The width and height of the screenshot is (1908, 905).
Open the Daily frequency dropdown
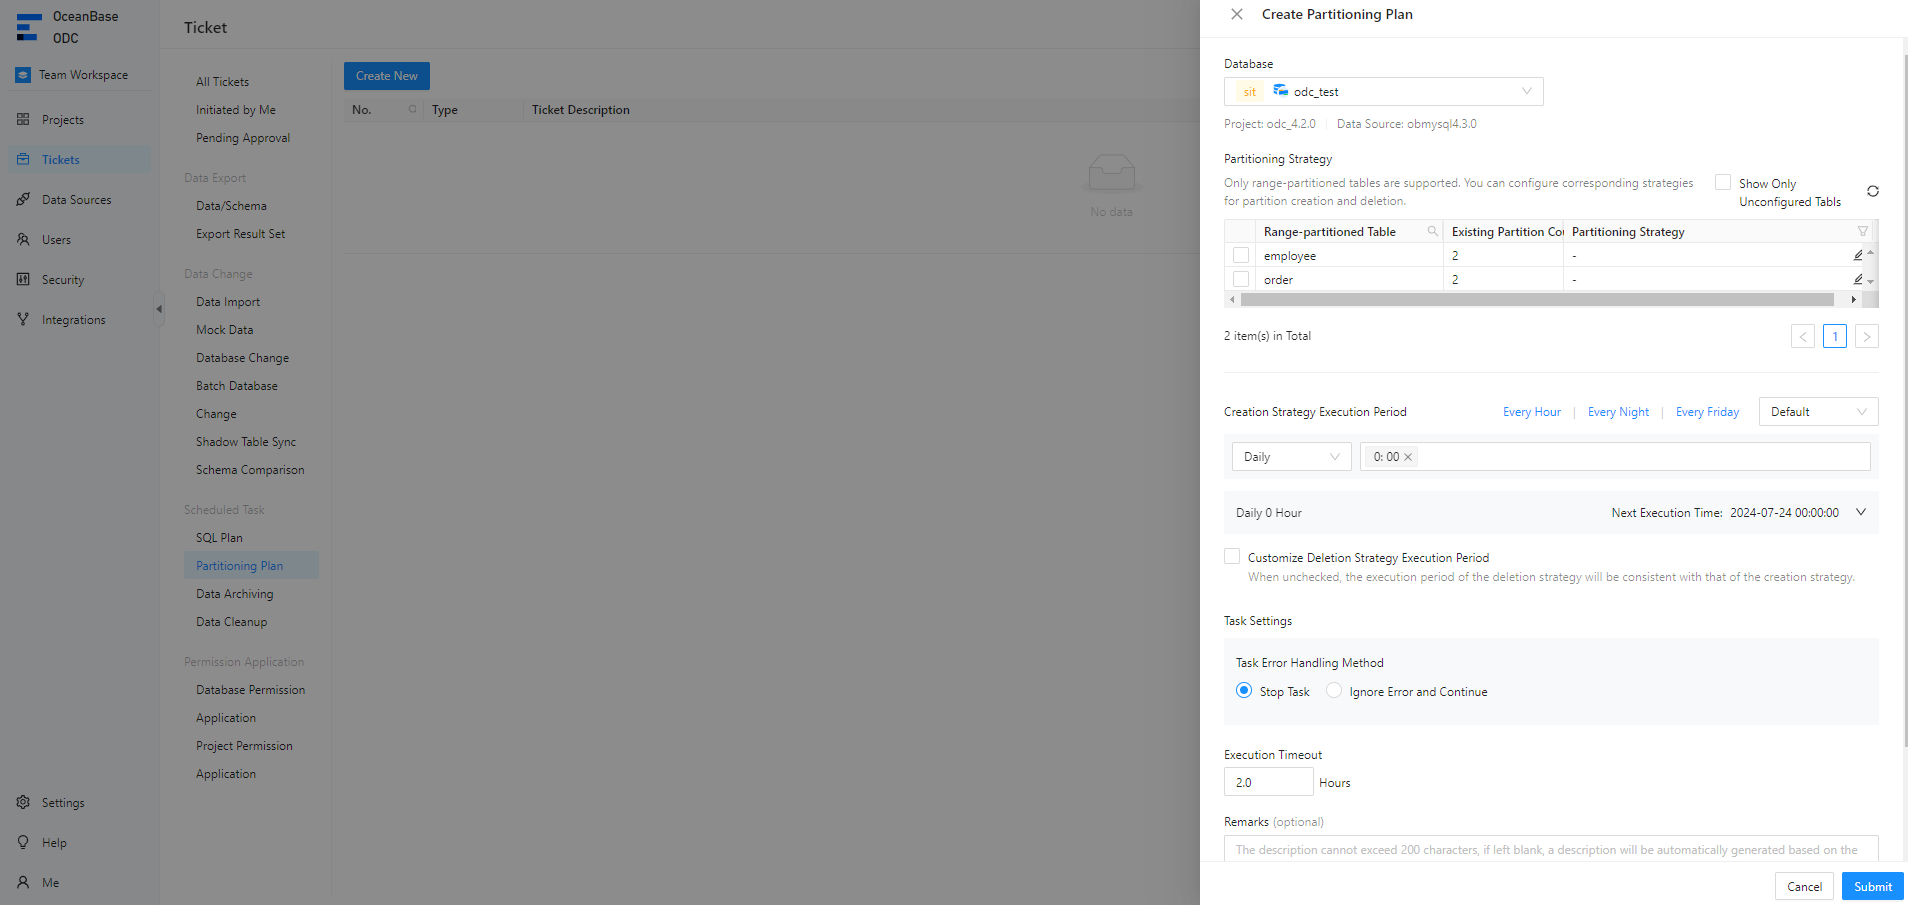1290,457
